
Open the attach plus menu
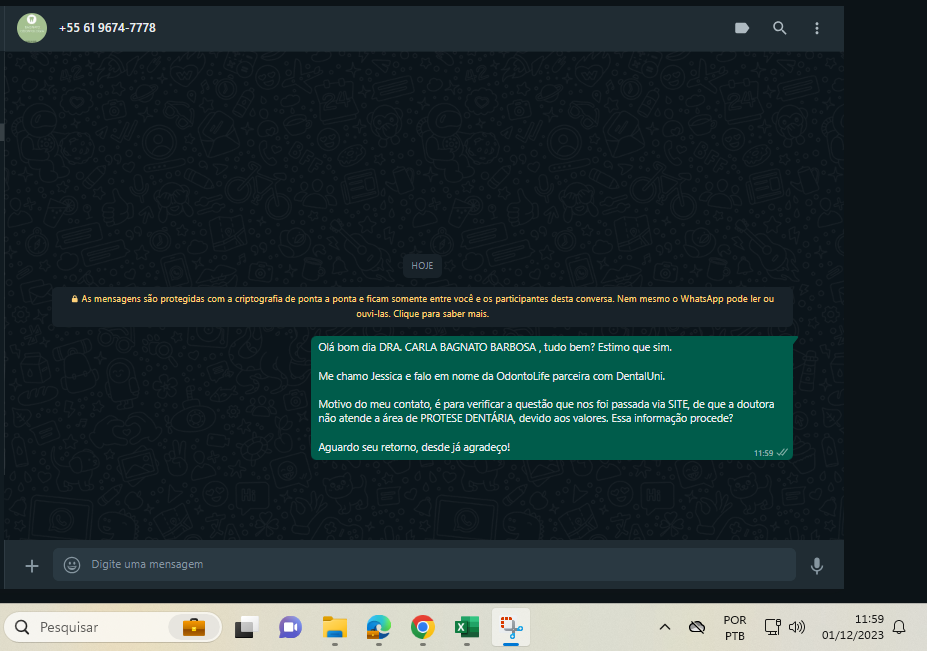[x=32, y=566]
